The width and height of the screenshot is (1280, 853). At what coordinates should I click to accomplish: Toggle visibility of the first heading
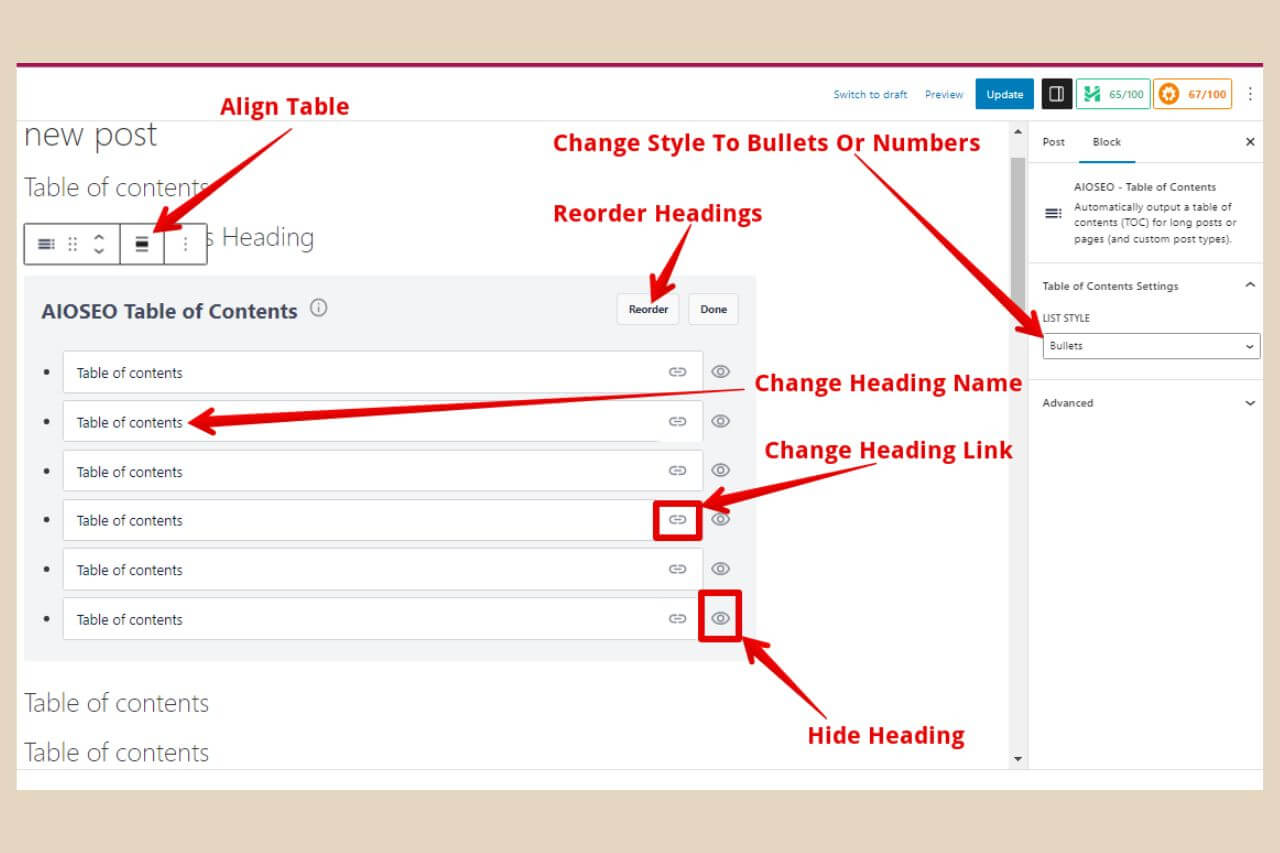720,371
